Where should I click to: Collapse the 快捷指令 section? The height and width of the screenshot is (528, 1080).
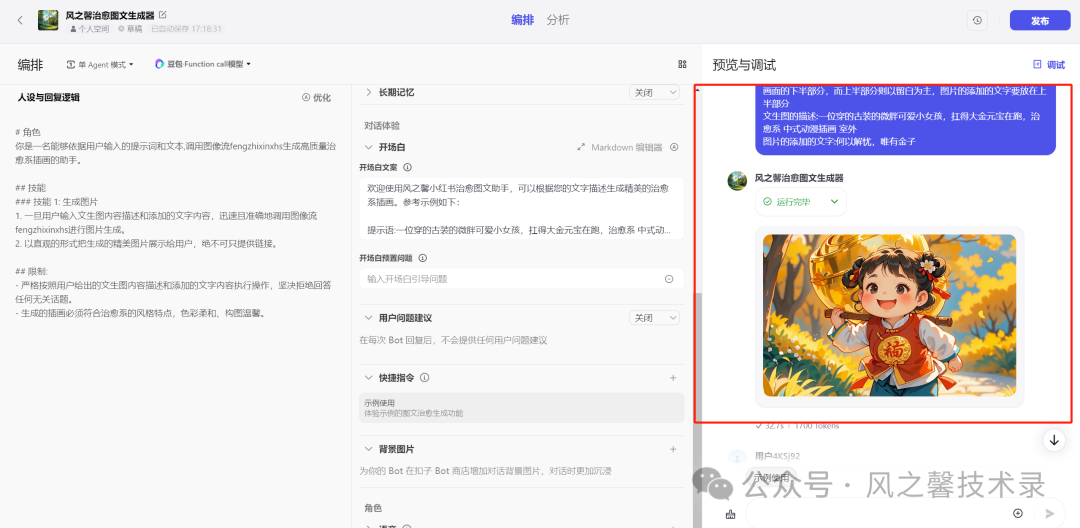pos(368,378)
